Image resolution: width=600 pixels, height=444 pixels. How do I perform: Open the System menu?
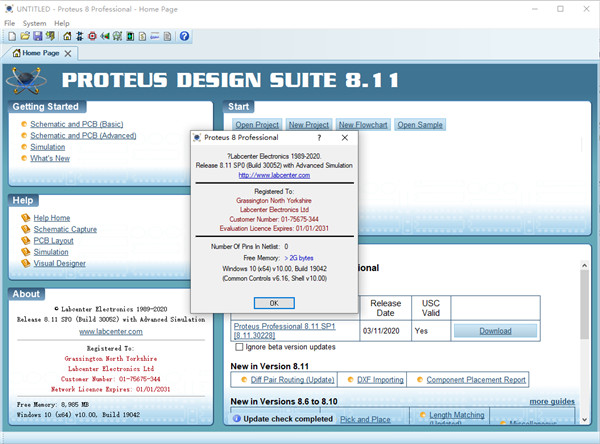[34, 23]
